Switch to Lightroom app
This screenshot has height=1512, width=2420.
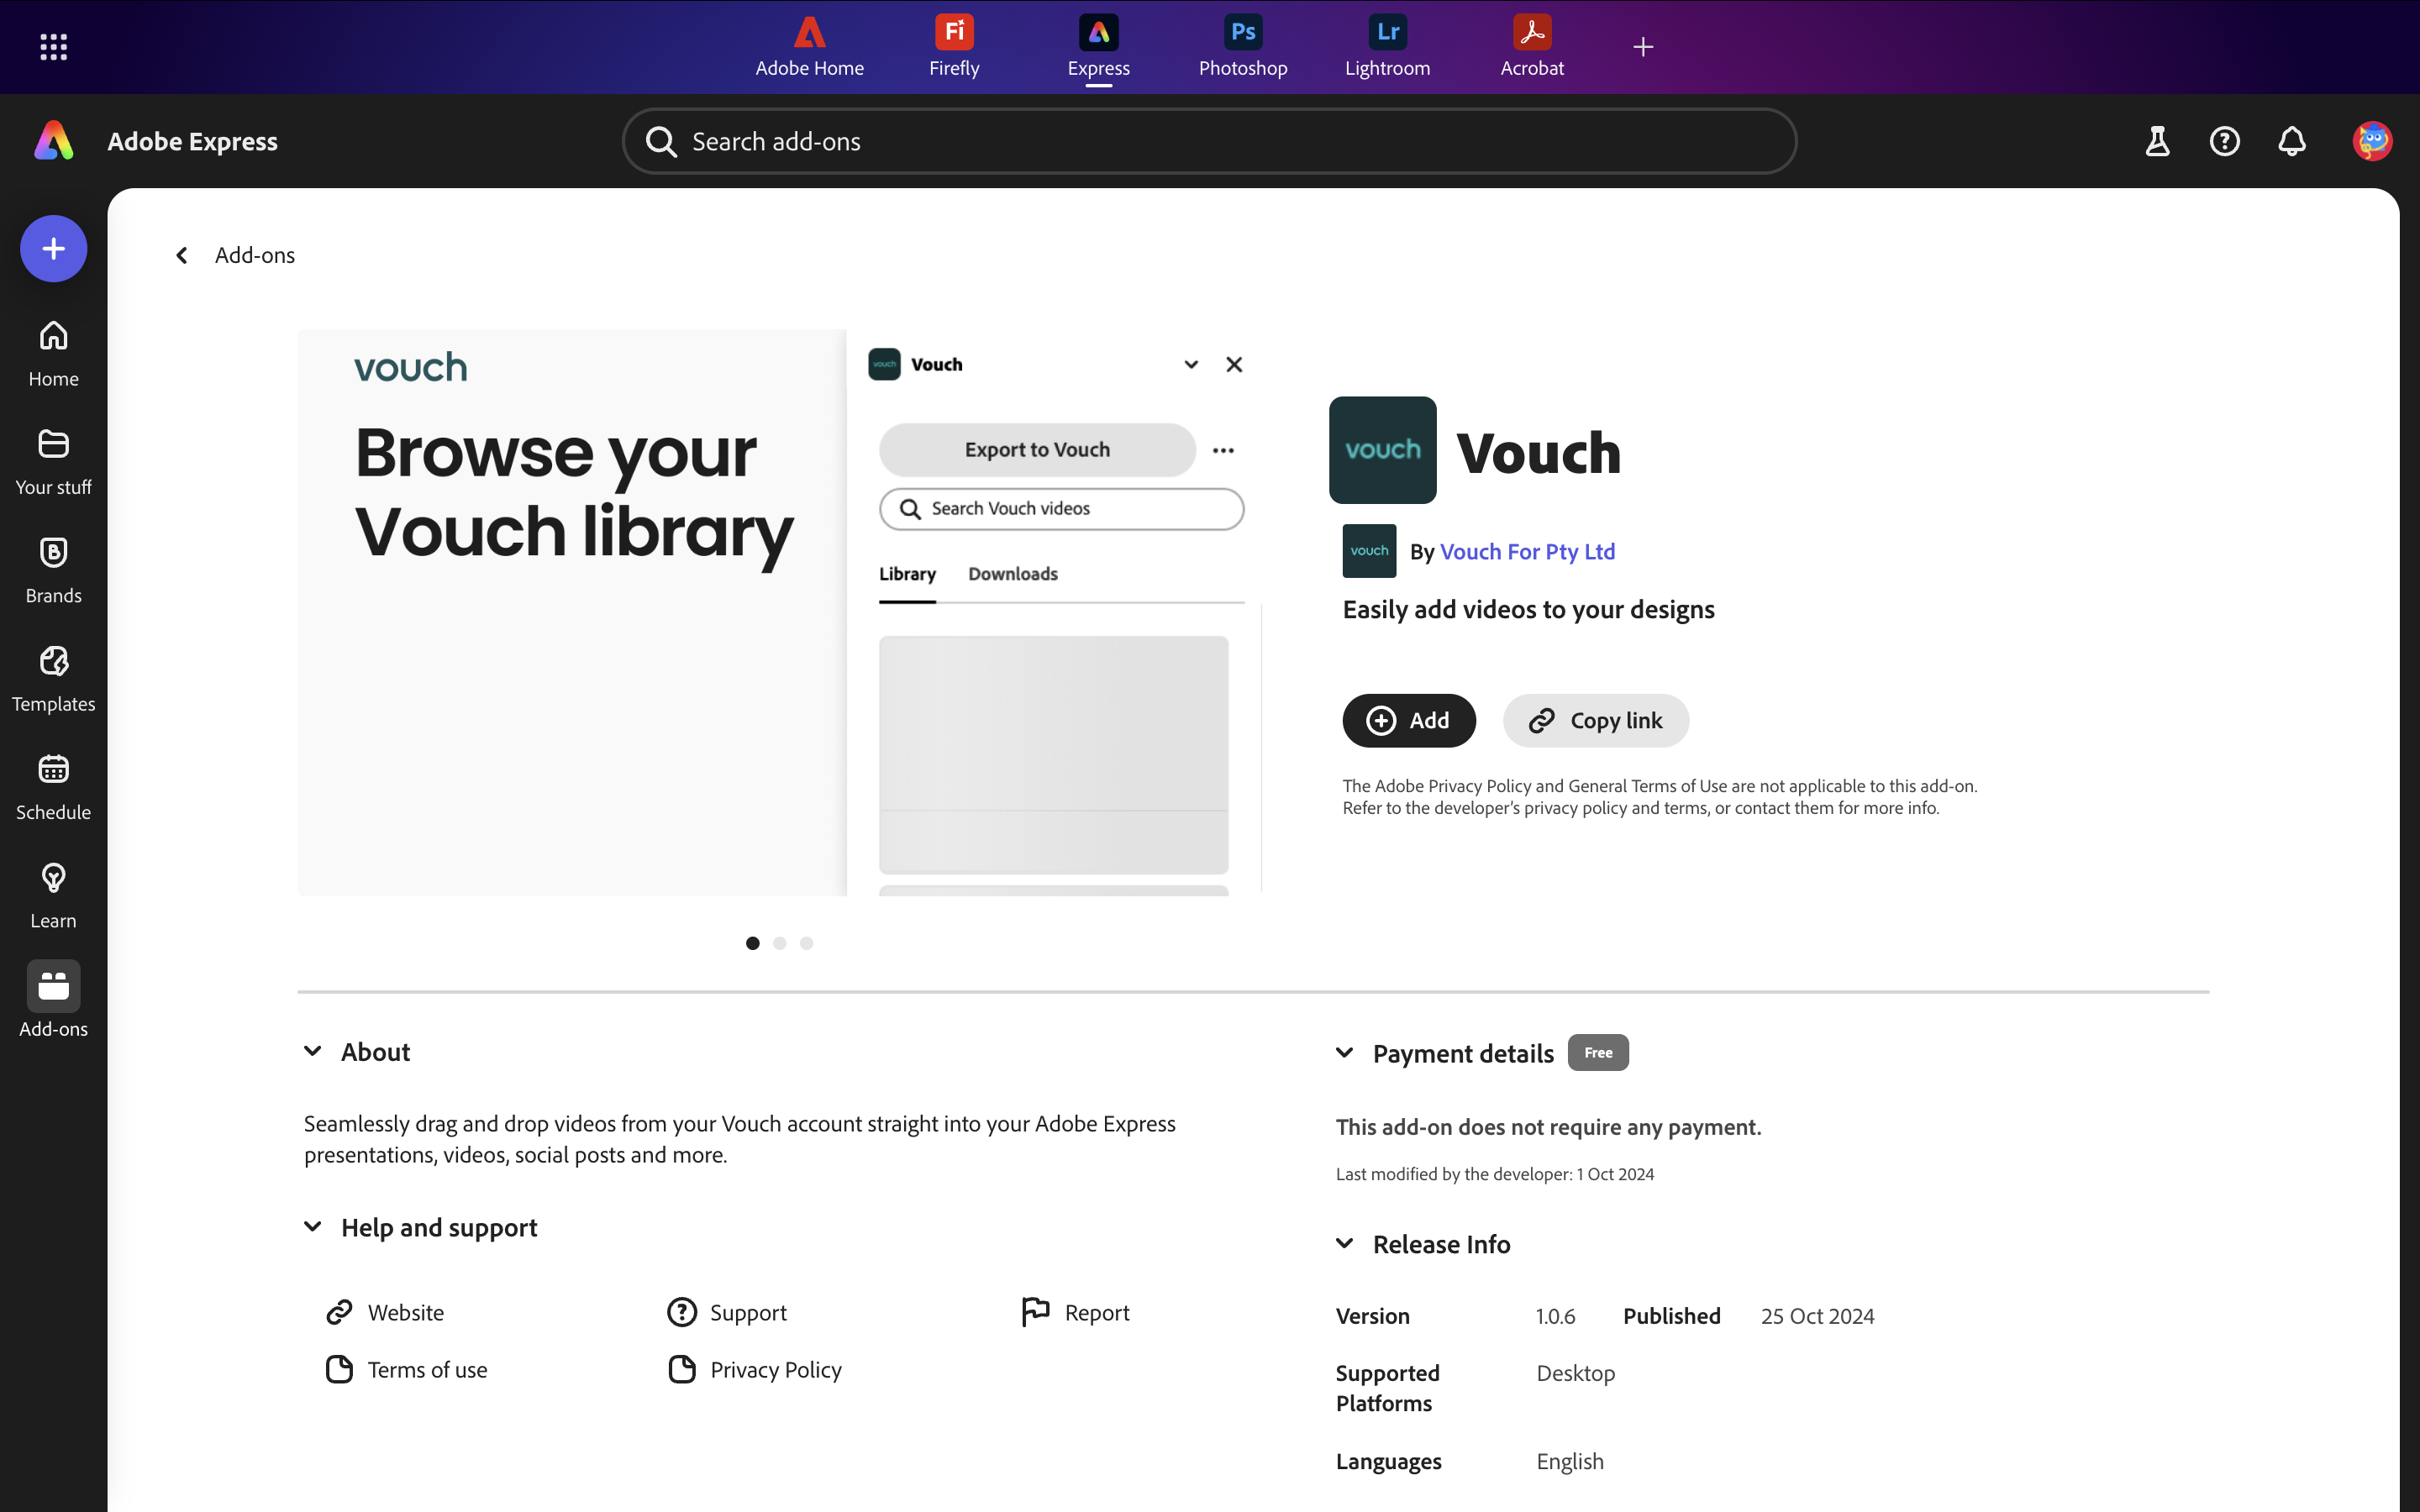point(1387,46)
